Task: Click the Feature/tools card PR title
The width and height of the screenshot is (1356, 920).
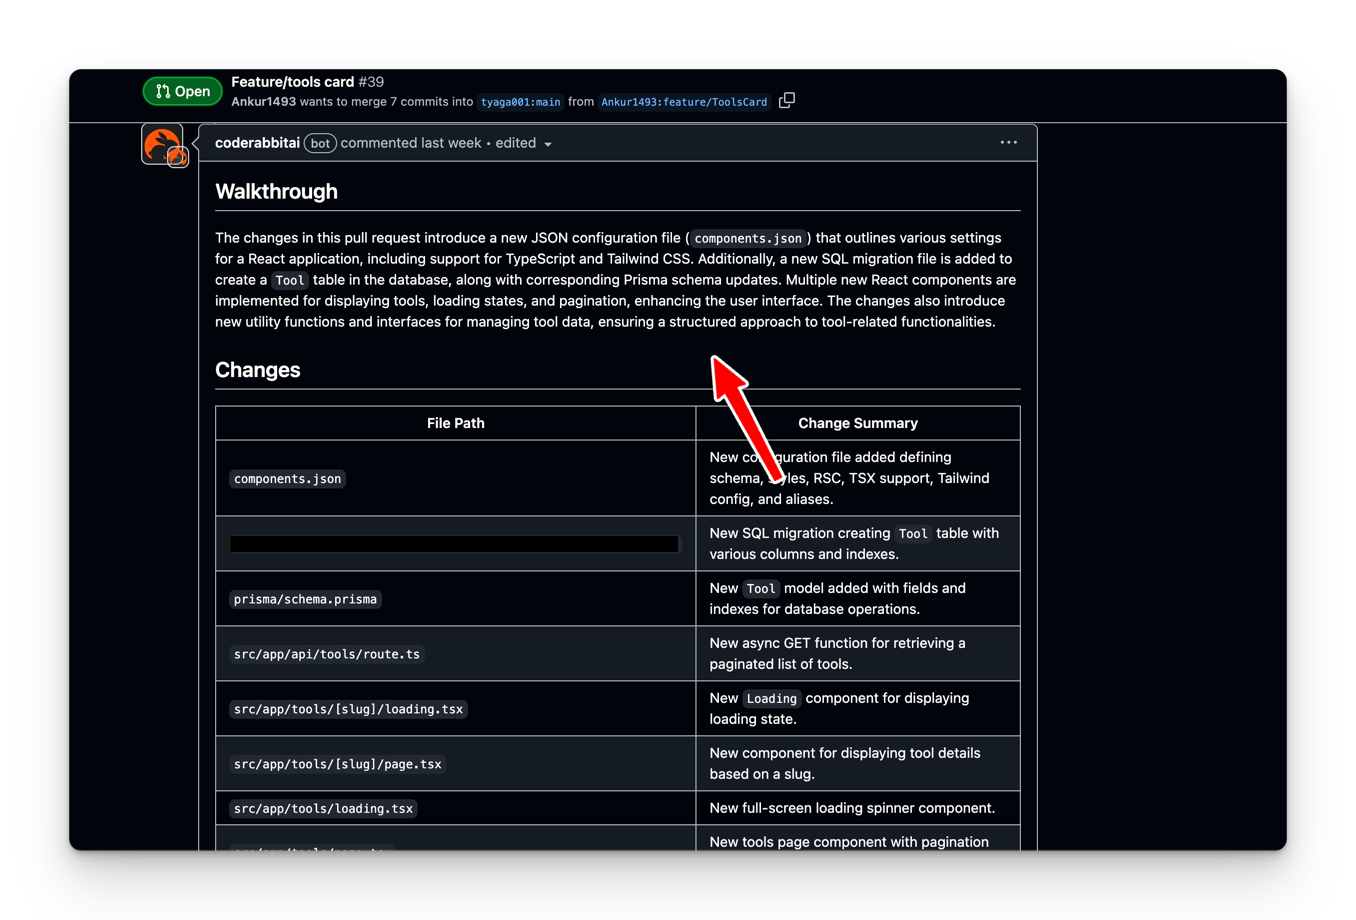Action: 292,82
